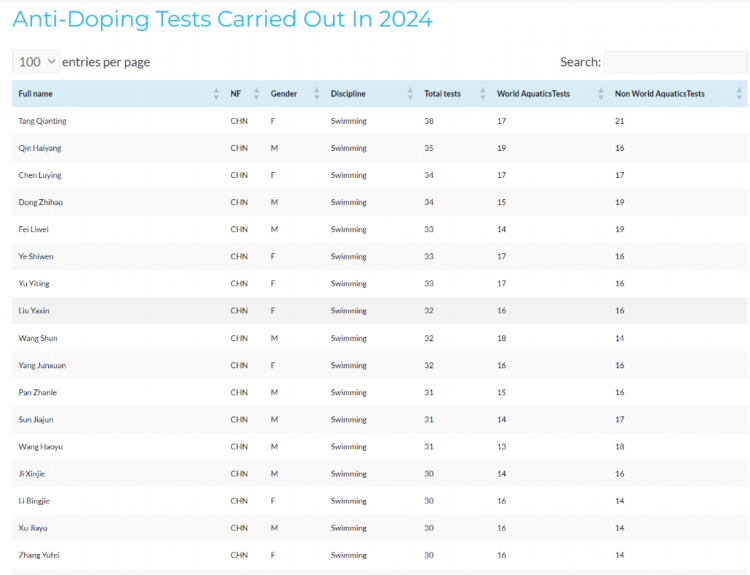Sort by Gender using its sort arrows
This screenshot has width=750, height=575.
click(317, 94)
